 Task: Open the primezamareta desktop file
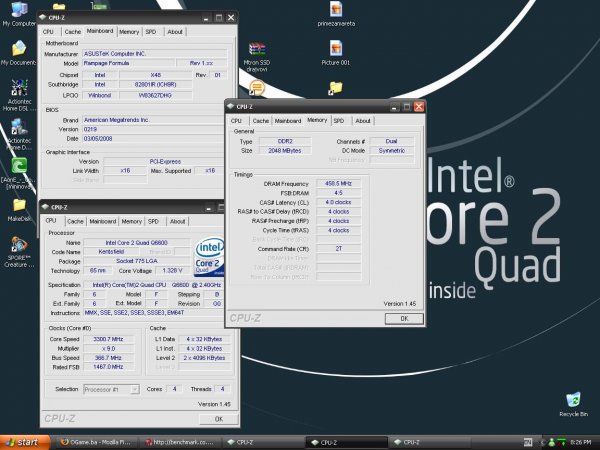point(337,9)
